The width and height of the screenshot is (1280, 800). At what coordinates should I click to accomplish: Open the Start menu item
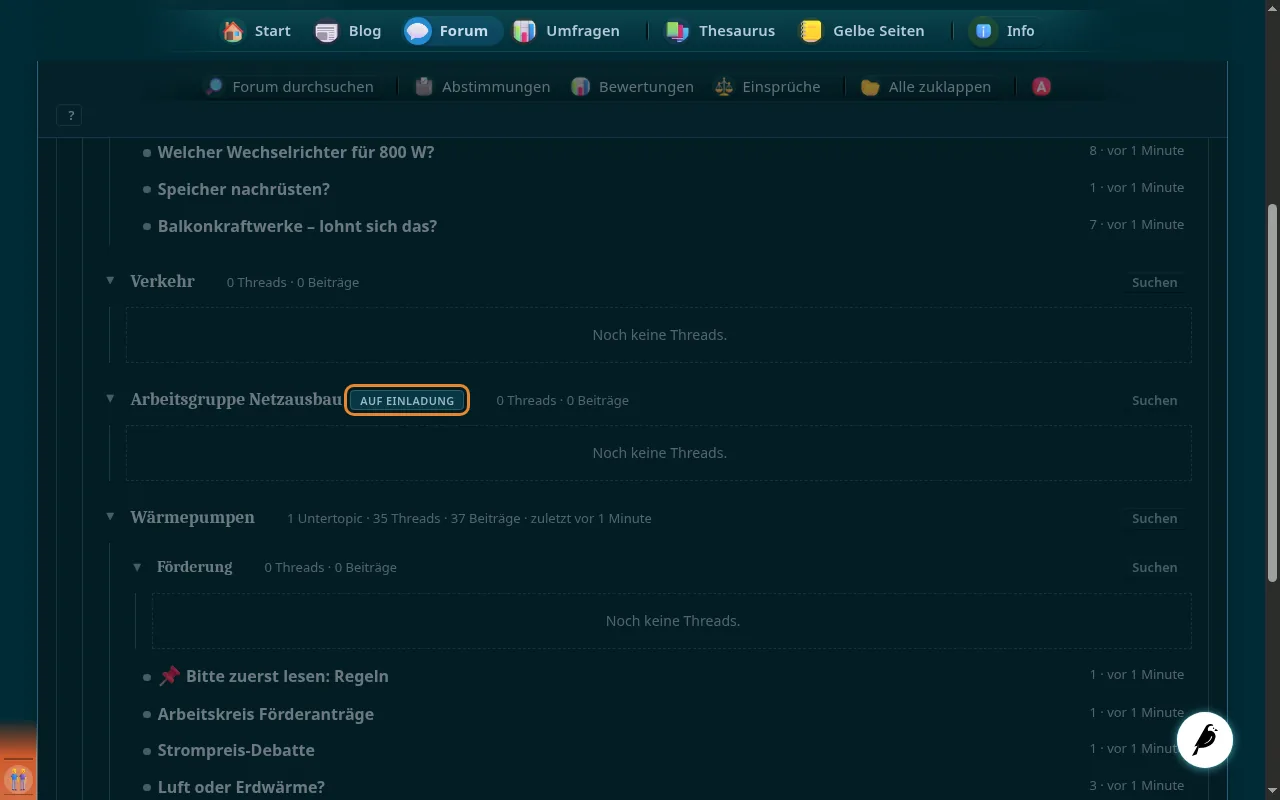(x=257, y=31)
